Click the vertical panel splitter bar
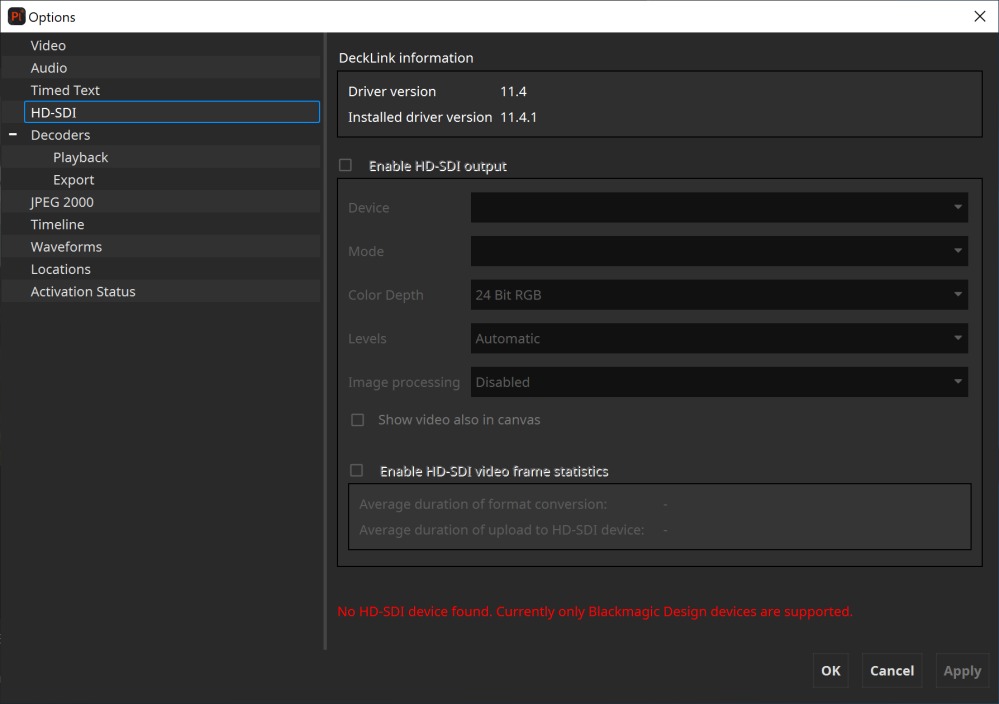999x704 pixels. tap(325, 340)
